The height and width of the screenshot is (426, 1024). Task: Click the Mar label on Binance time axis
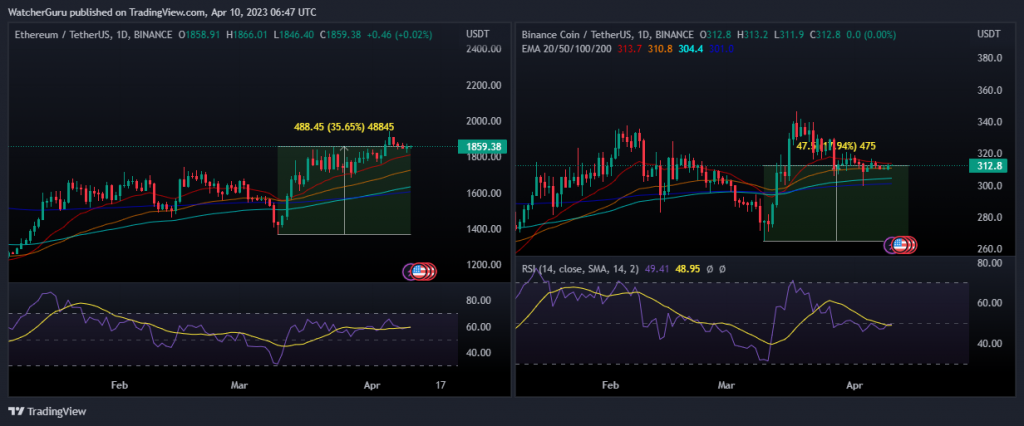pos(726,385)
